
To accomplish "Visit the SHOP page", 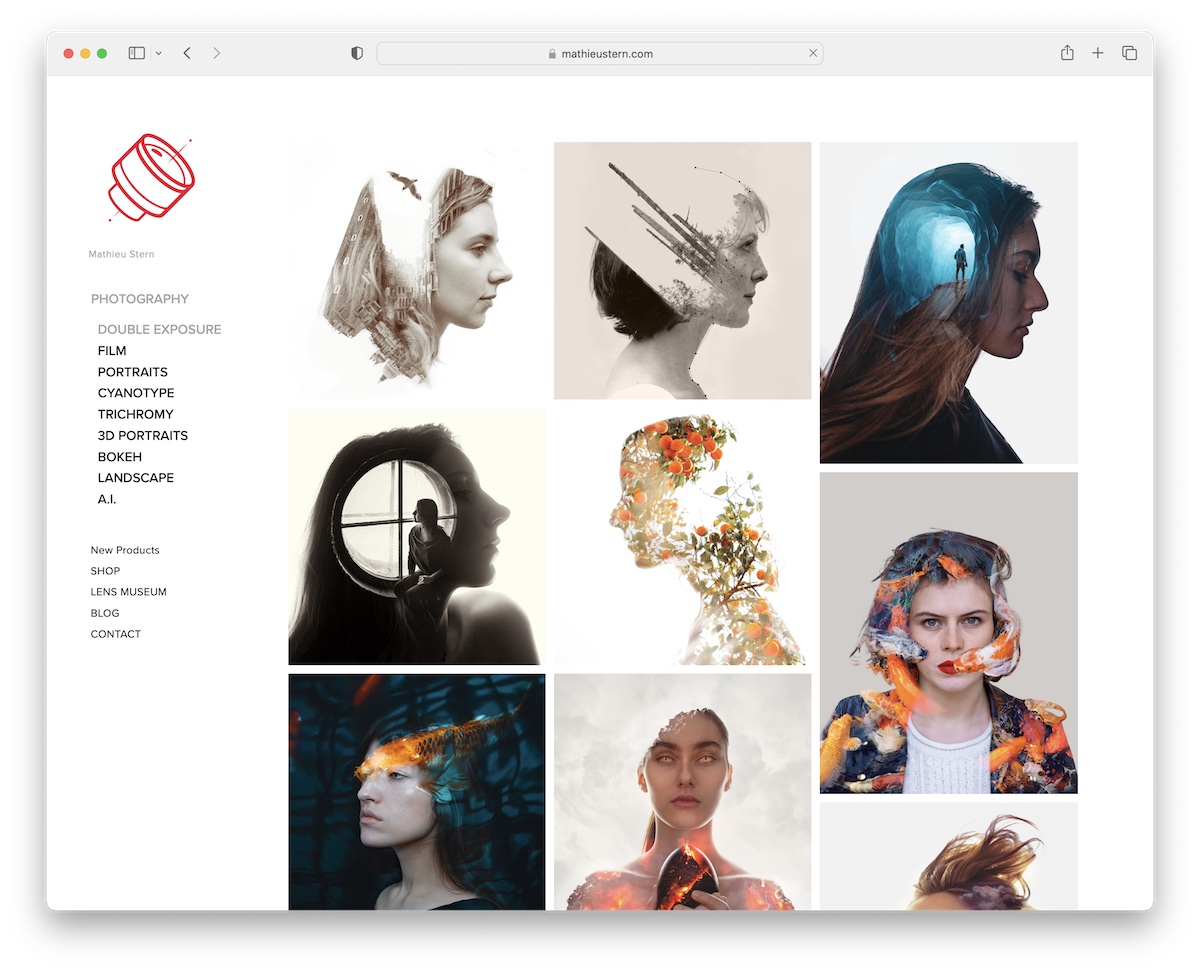I will (105, 571).
